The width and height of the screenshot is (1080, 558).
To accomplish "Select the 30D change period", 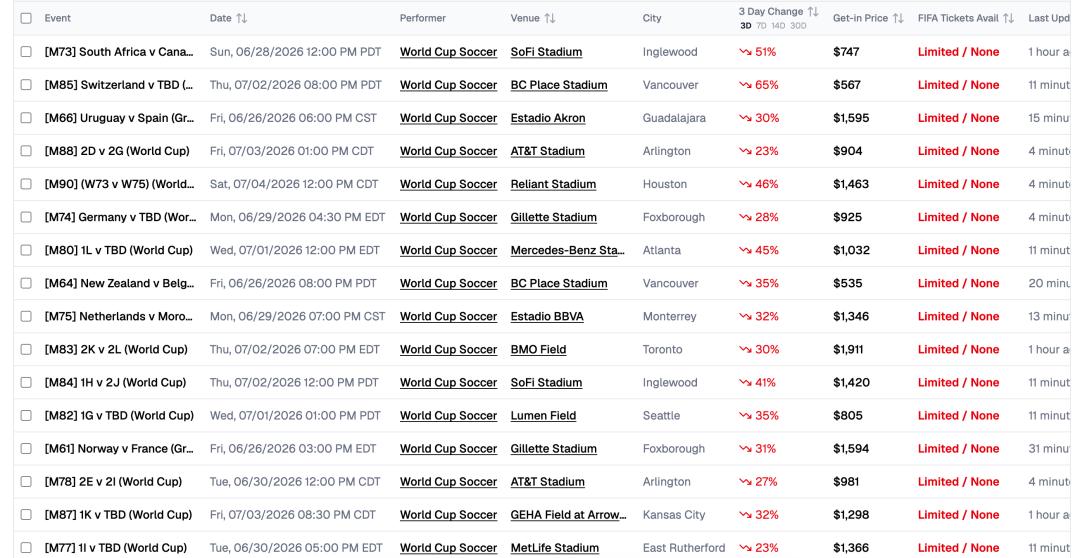I will click(x=798, y=25).
